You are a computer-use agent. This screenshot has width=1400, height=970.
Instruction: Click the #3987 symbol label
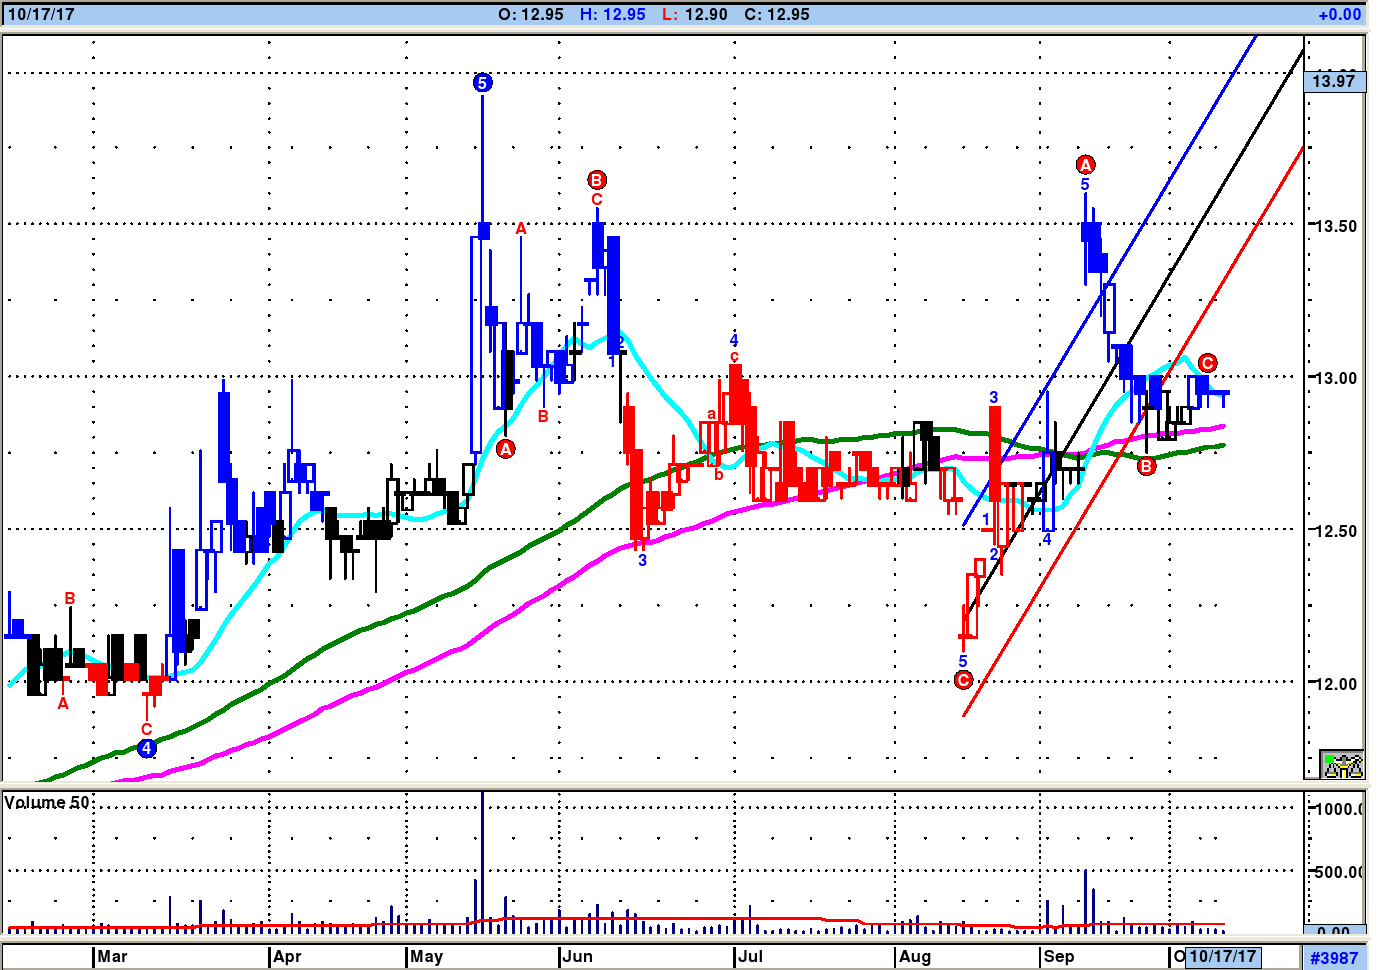click(x=1334, y=957)
